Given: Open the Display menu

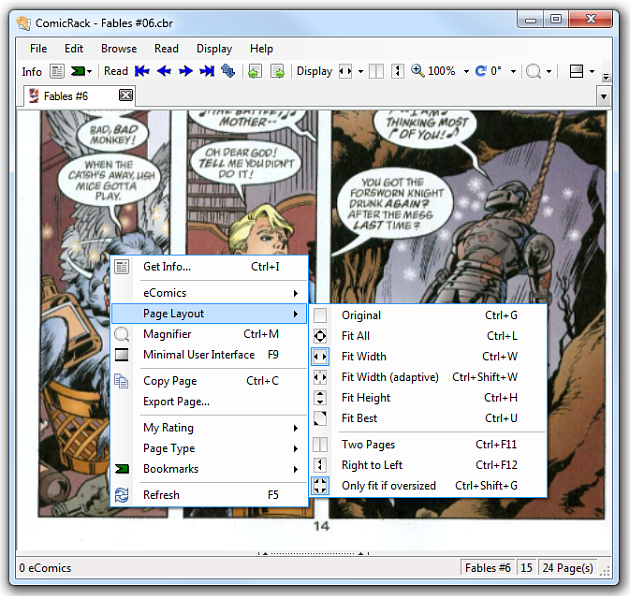Looking at the screenshot, I should point(214,49).
